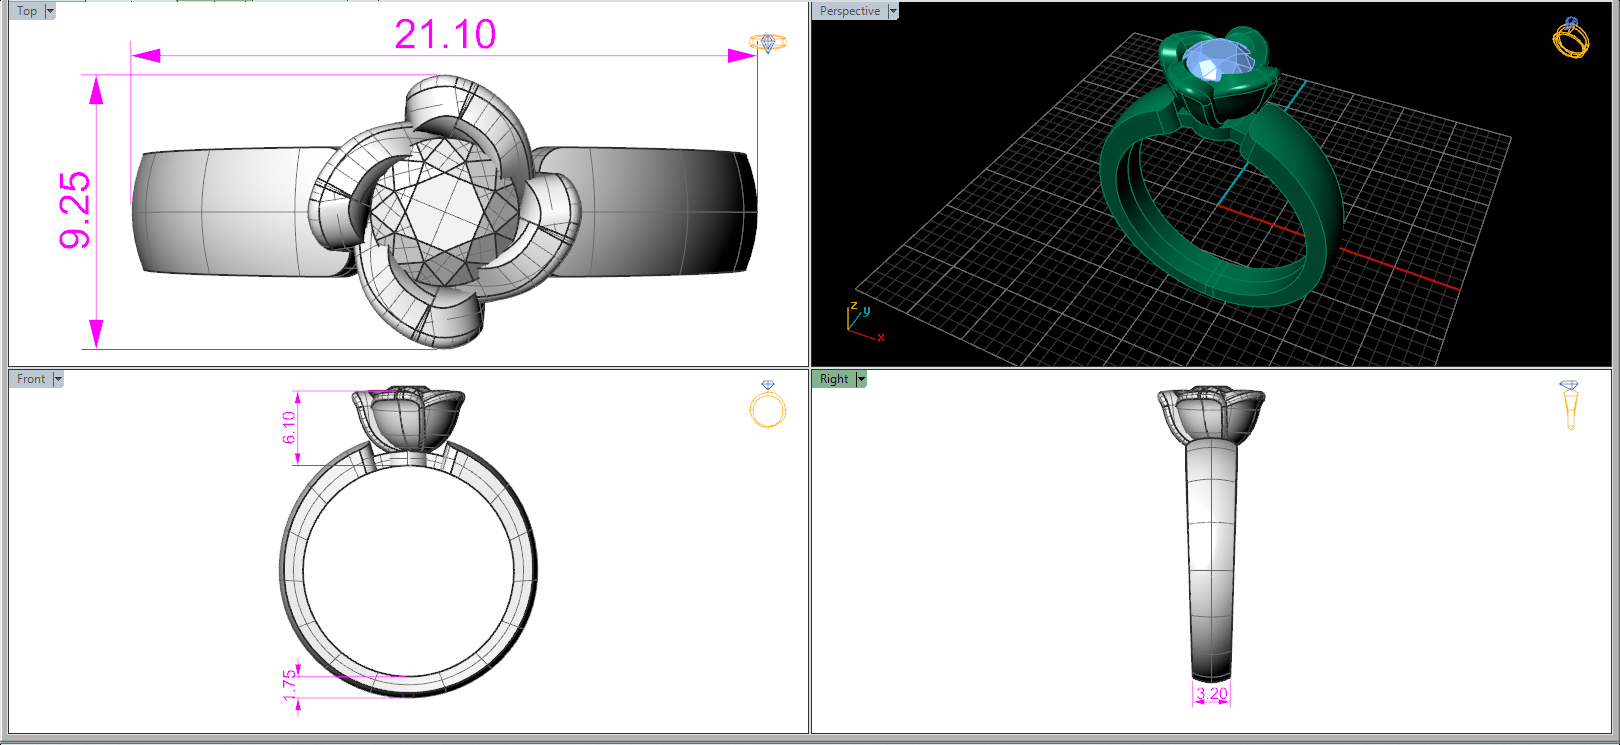Select the 21.10 width dimension text

[x=445, y=35]
